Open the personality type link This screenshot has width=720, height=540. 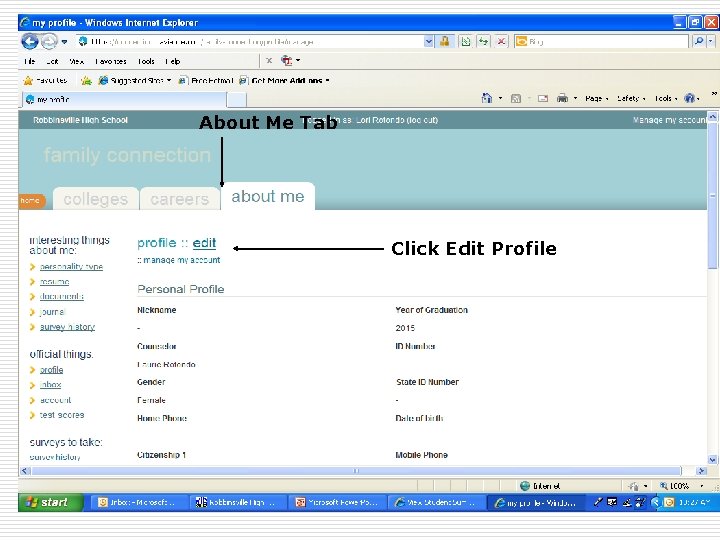[x=71, y=267]
